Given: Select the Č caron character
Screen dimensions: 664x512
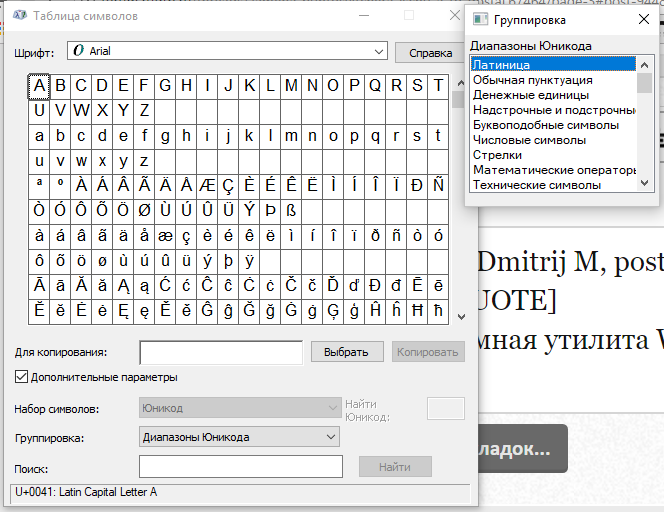Looking at the screenshot, I should click(x=291, y=286).
